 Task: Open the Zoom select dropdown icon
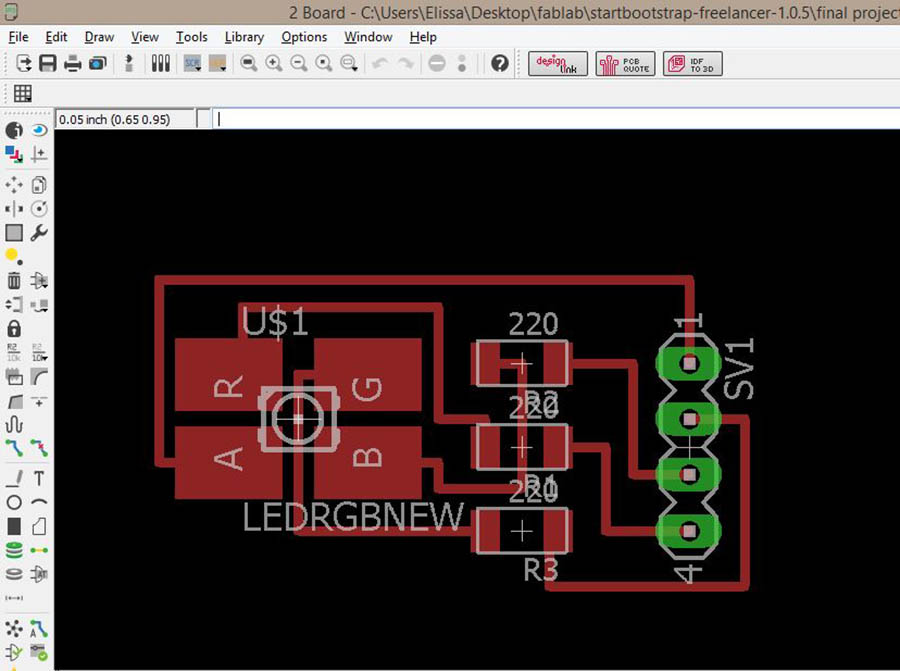349,63
